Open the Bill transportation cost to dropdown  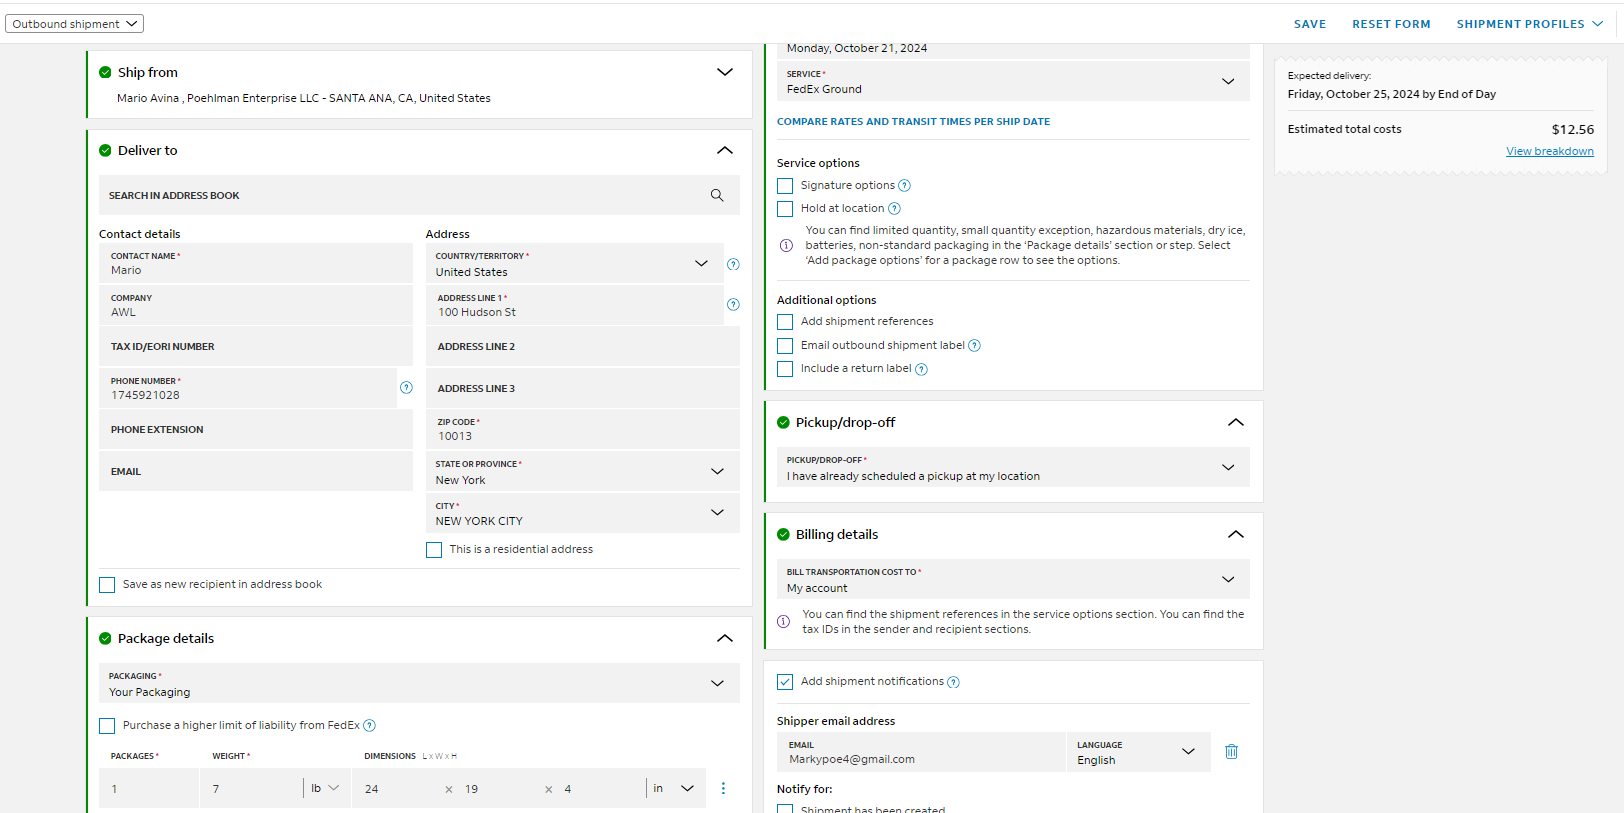[1013, 579]
